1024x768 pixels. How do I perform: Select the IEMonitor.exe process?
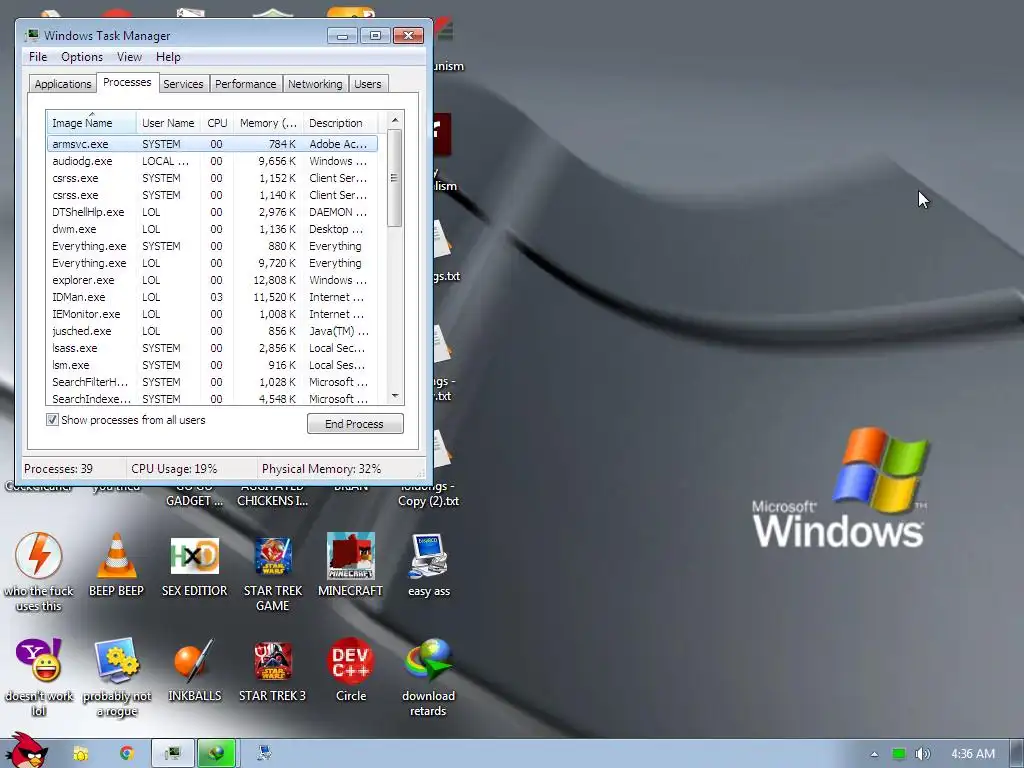click(212, 313)
